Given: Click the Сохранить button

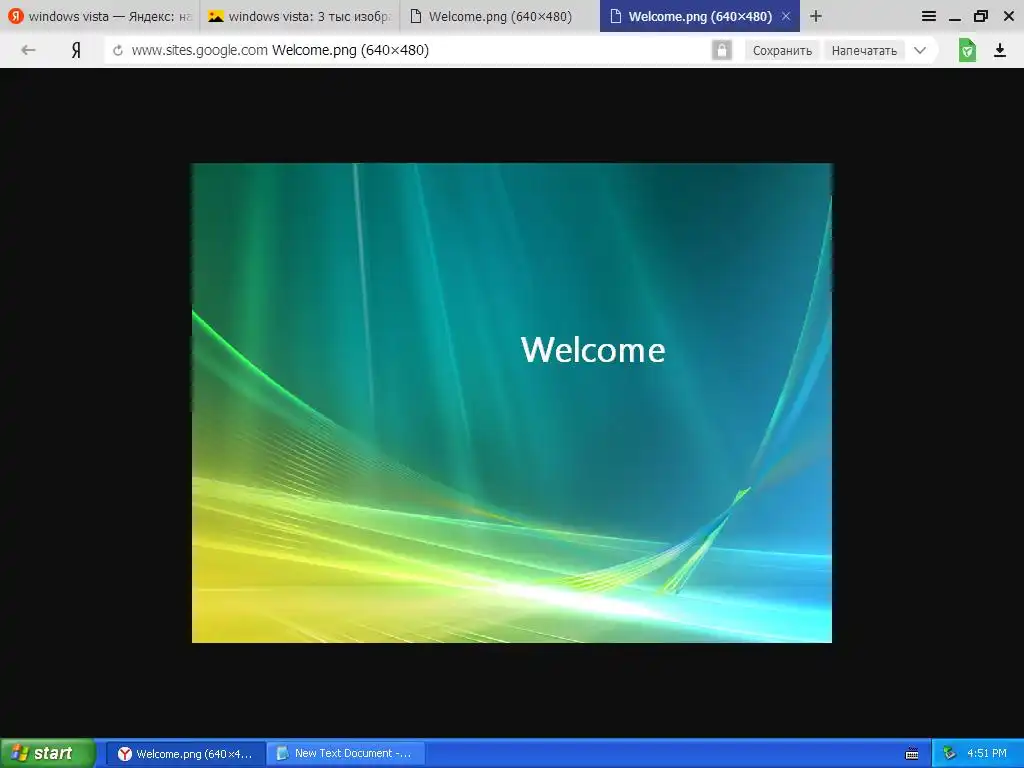Looking at the screenshot, I should pyautogui.click(x=782, y=50).
